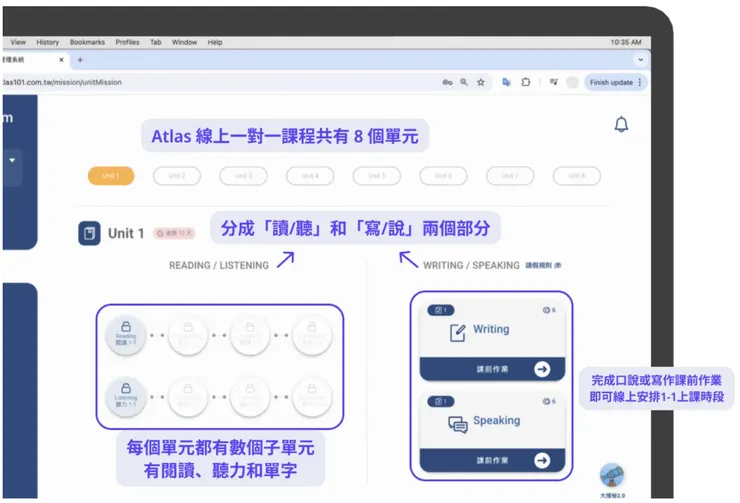
Task: Switch to Unit 5
Action: (377, 176)
